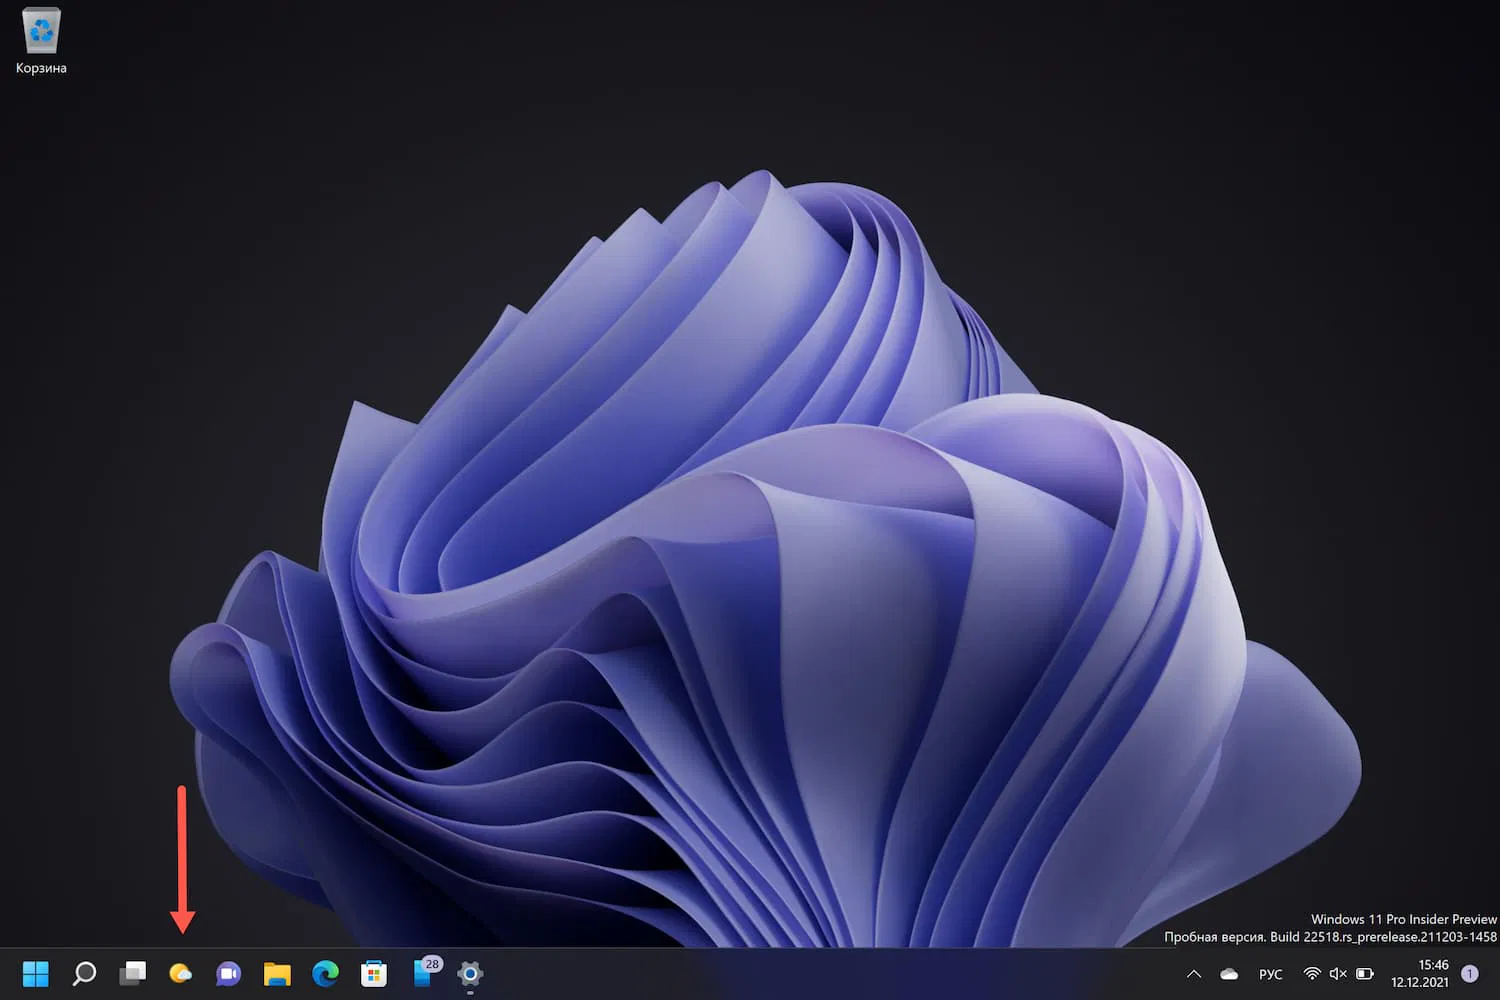The width and height of the screenshot is (1500, 1000).
Task: Open clock and date 15:46 12.12.2021
Action: [x=1420, y=974]
